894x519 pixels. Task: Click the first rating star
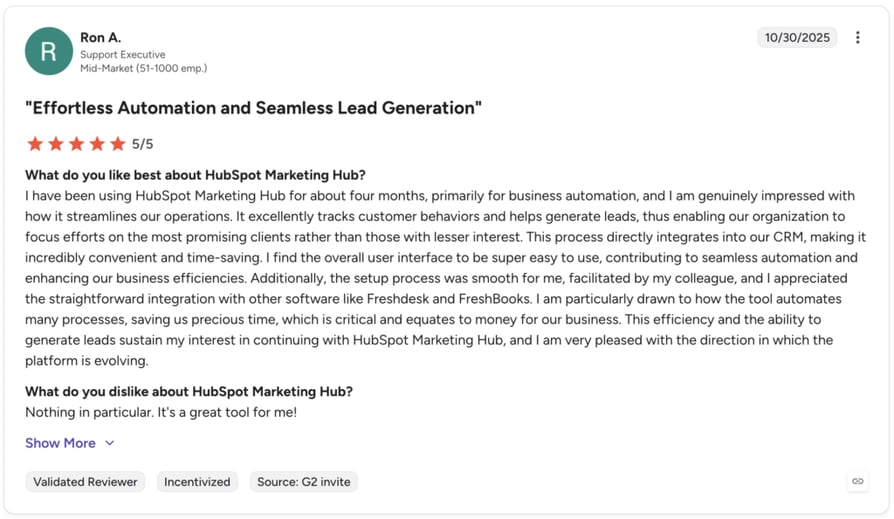click(x=35, y=144)
